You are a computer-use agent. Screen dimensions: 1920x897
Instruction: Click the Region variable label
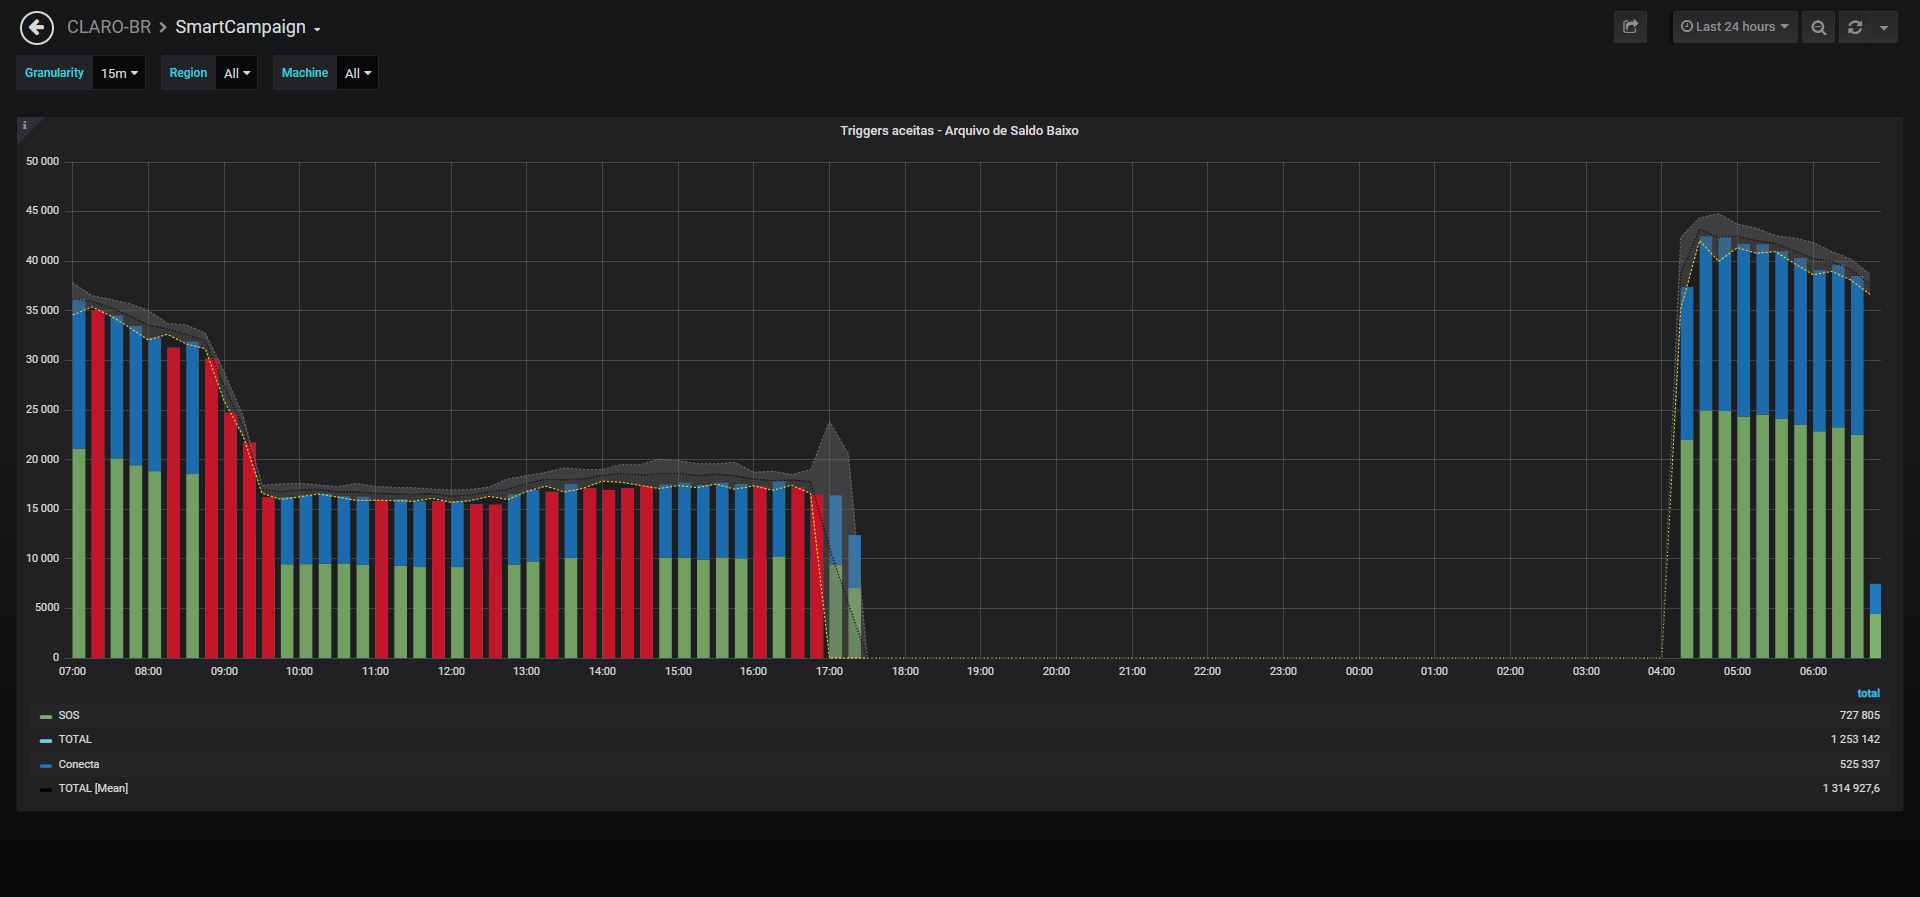[x=188, y=73]
